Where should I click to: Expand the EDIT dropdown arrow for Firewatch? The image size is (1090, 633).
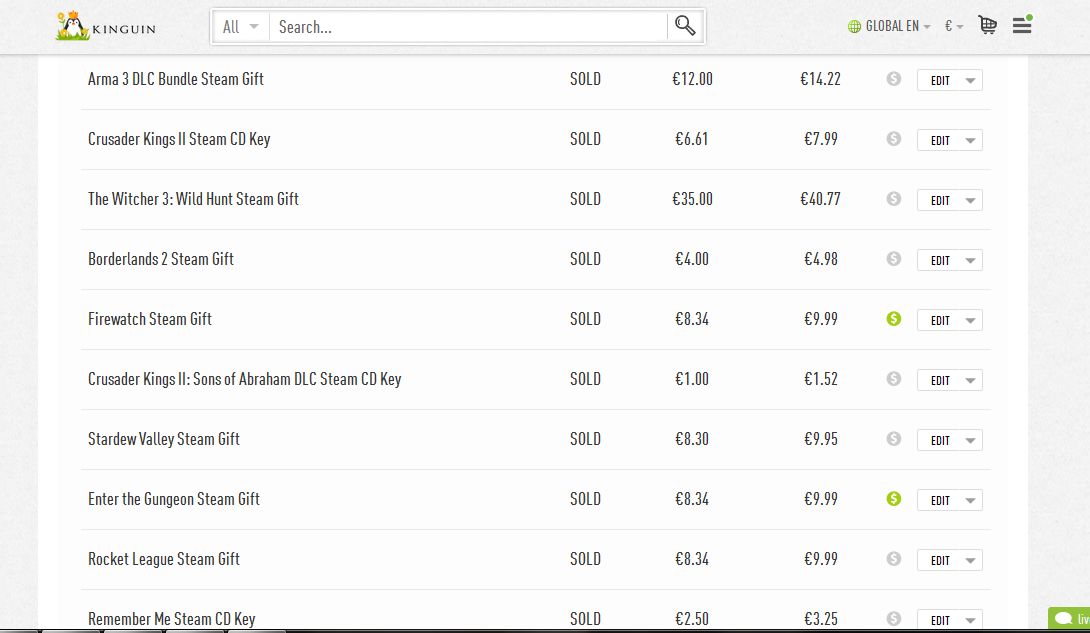[x=970, y=320]
